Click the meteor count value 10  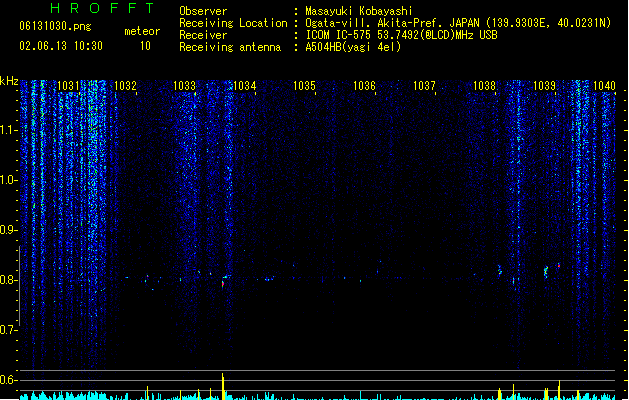[x=145, y=46]
